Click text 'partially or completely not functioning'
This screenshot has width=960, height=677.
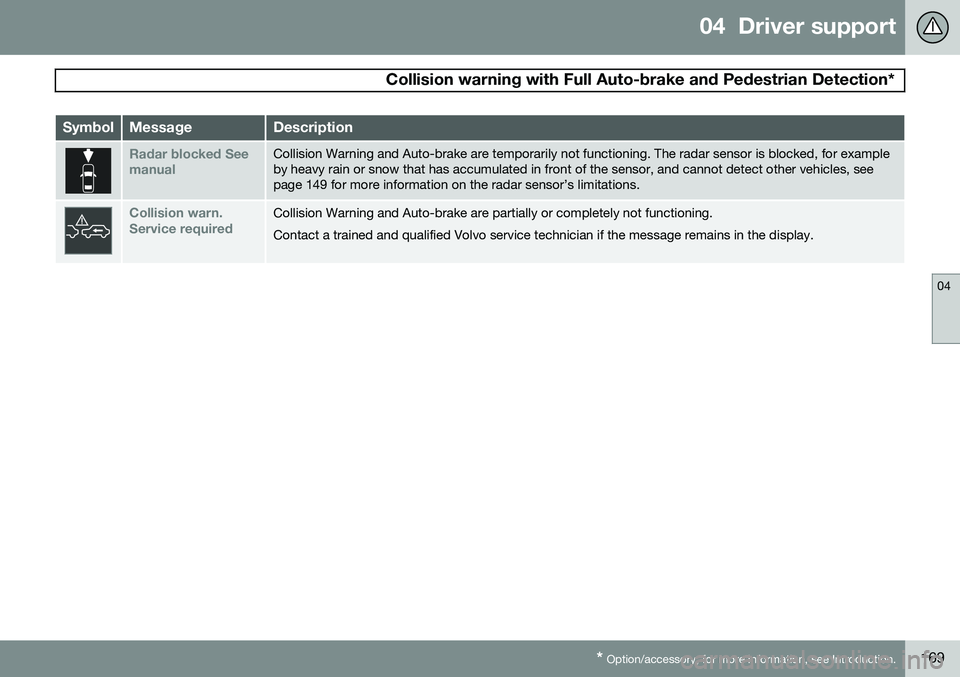tap(603, 213)
